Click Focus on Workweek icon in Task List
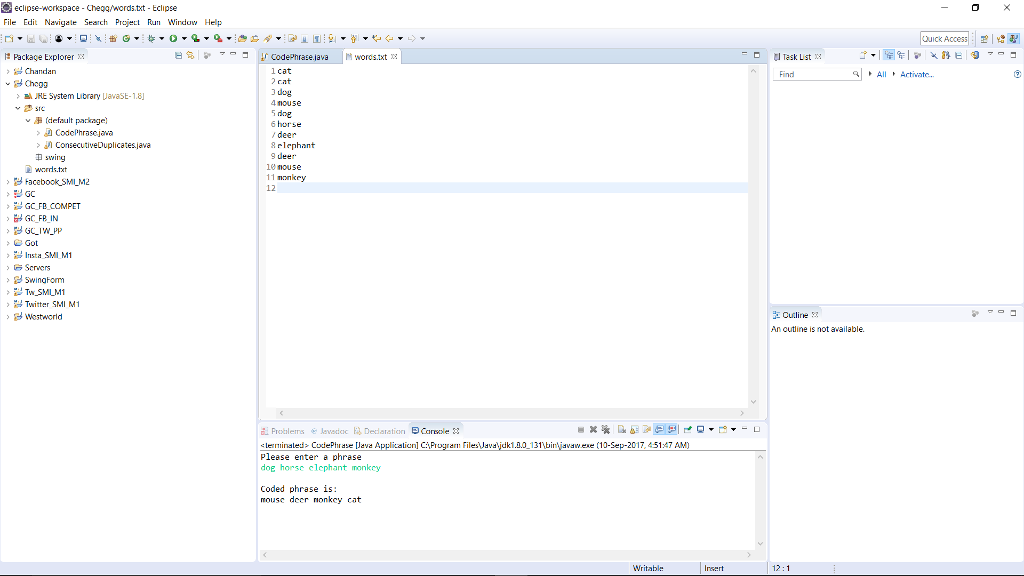Image resolution: width=1024 pixels, height=576 pixels. 918,56
